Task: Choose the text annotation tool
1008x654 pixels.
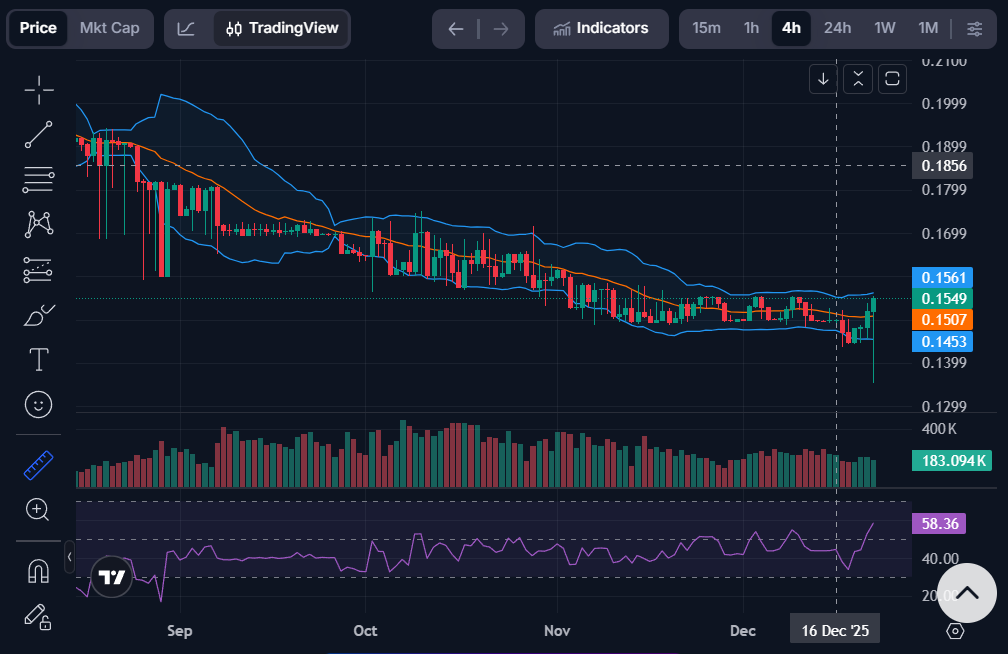Action: pyautogui.click(x=38, y=359)
